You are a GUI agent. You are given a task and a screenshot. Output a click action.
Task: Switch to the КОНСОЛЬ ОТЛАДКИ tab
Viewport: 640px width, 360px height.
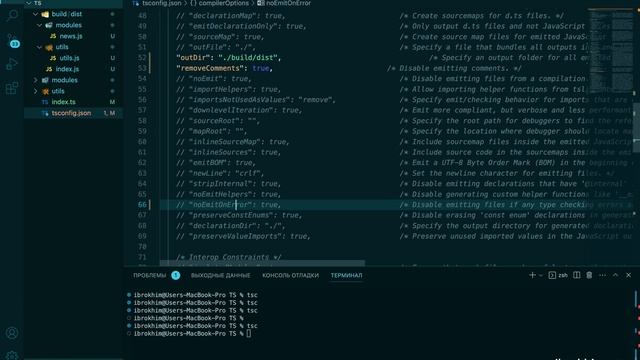pos(290,276)
